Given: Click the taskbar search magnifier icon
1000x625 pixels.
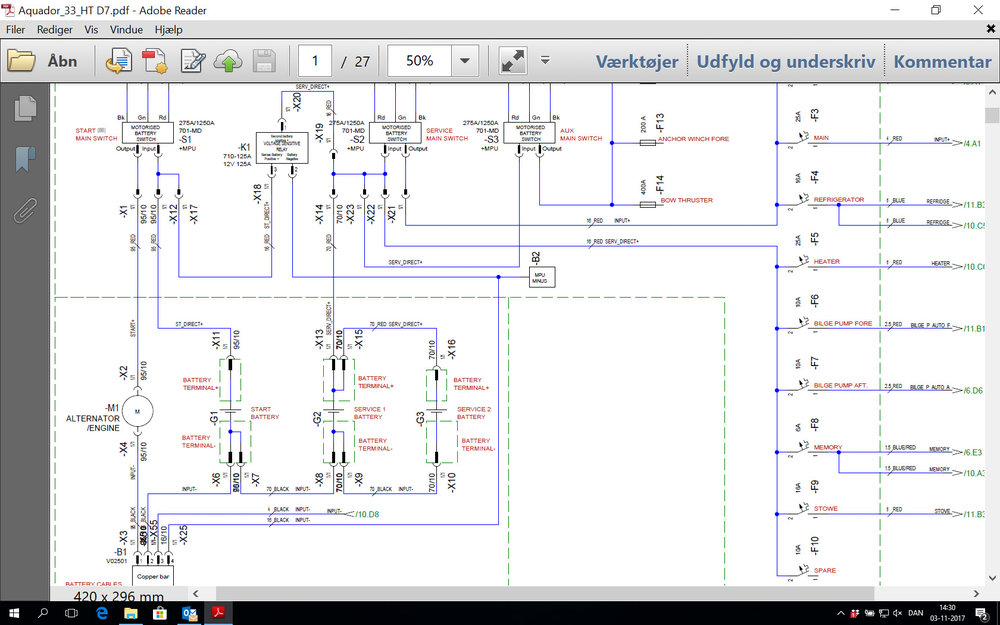Looking at the screenshot, I should tap(43, 614).
